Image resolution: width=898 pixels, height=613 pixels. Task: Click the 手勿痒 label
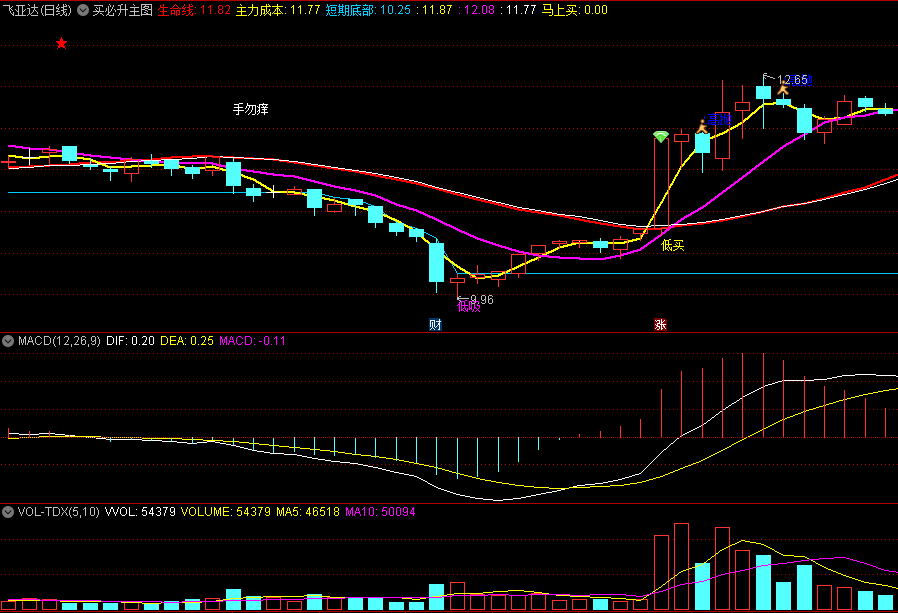[250, 109]
